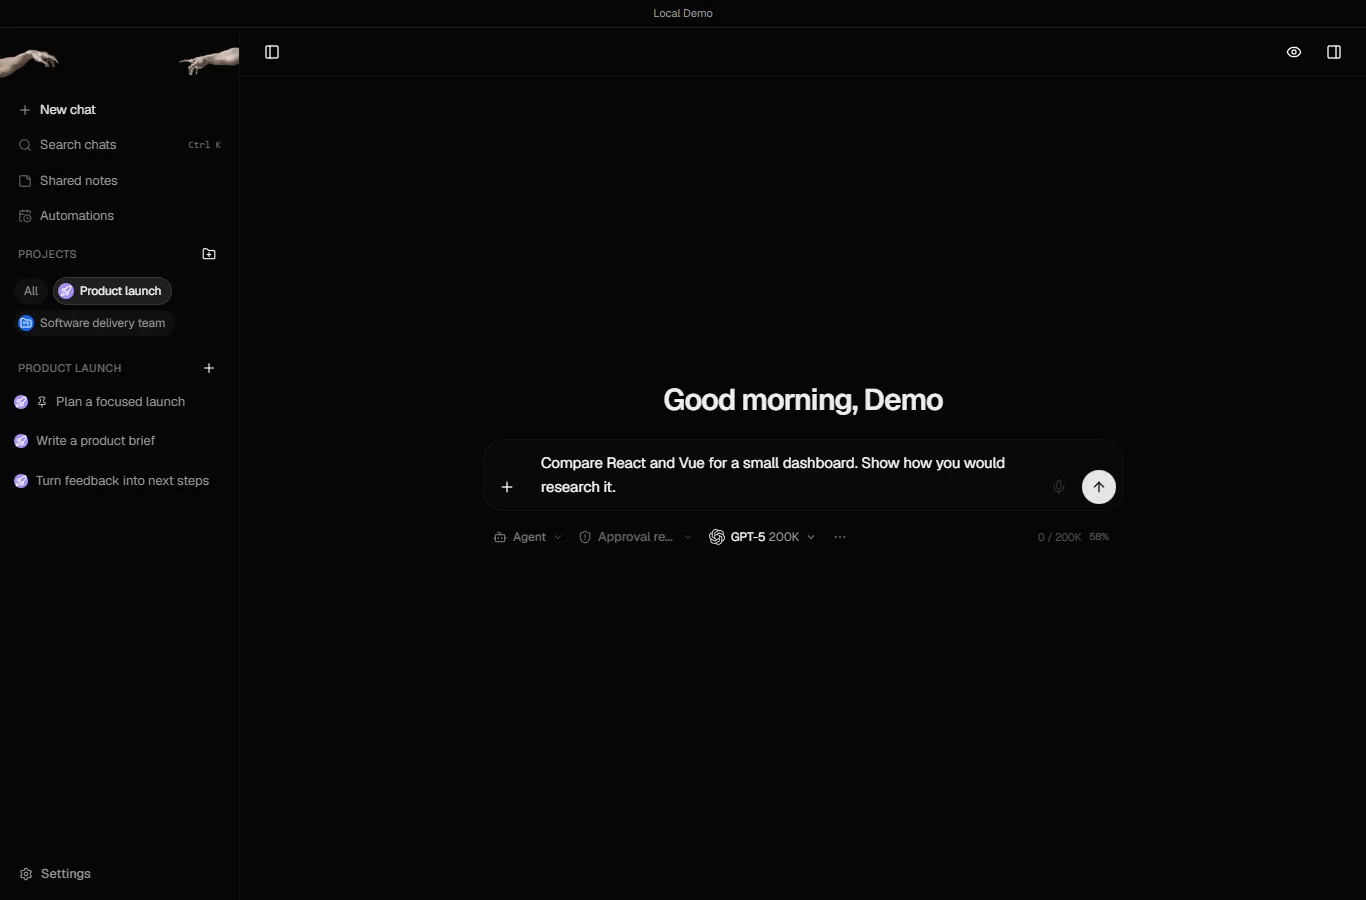This screenshot has width=1366, height=900.
Task: Click the search magnifier icon
Action: [x=25, y=145]
